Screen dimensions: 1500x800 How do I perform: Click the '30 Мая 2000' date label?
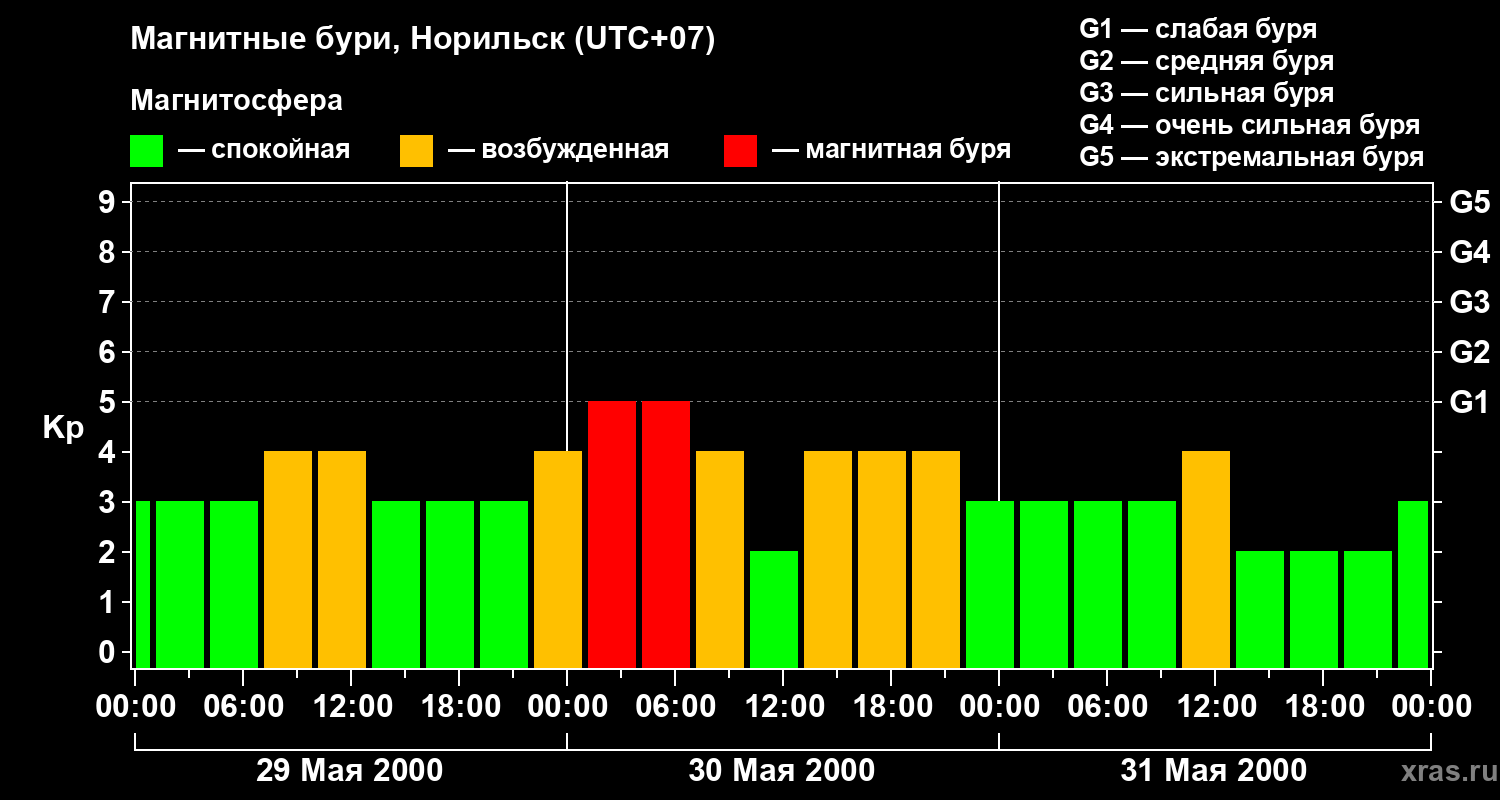pos(782,770)
